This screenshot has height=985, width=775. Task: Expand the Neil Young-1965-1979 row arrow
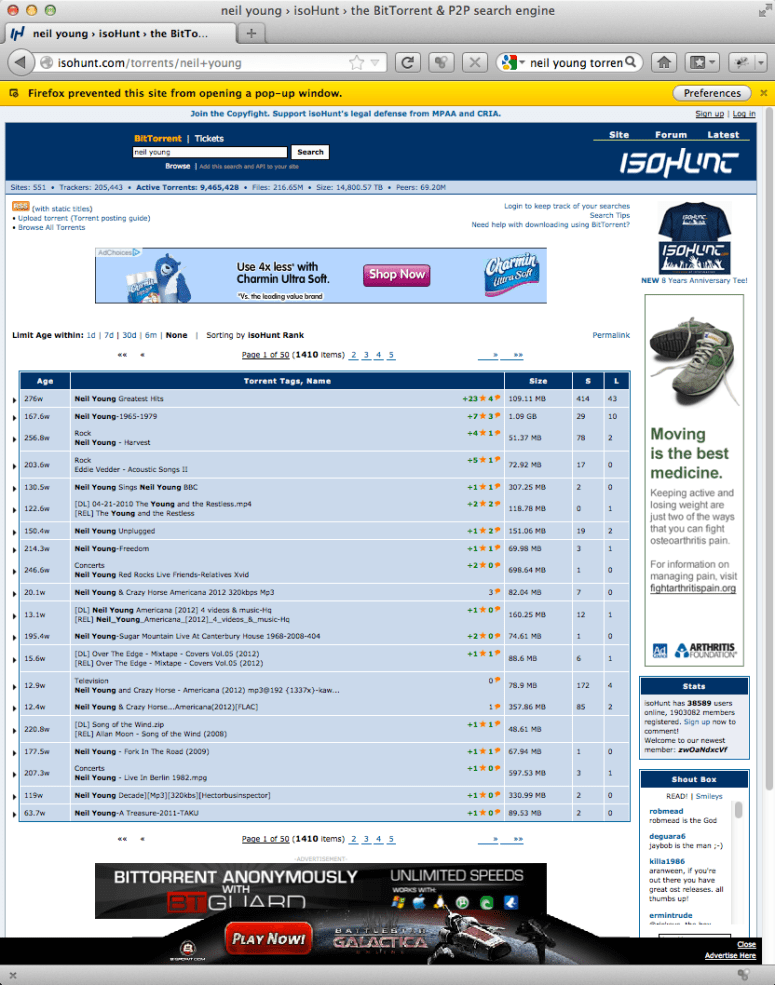click(14, 416)
